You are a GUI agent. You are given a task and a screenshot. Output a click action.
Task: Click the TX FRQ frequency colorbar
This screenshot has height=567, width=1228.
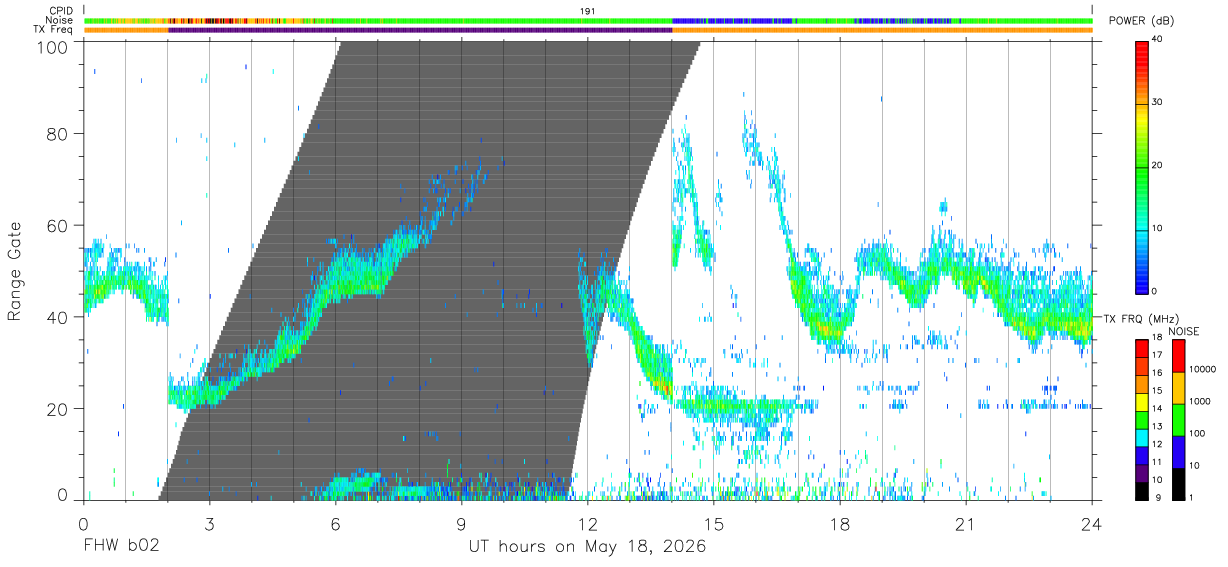point(1142,420)
